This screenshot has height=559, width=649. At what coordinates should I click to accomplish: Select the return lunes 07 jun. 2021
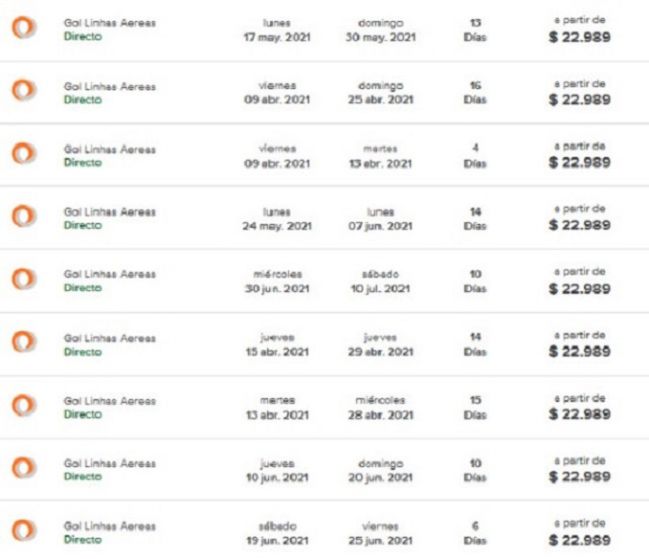click(x=380, y=219)
